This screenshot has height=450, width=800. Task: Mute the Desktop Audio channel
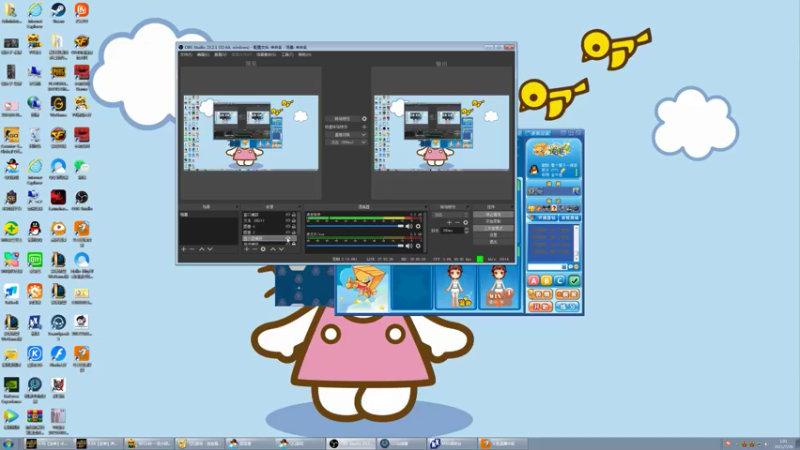click(x=409, y=226)
